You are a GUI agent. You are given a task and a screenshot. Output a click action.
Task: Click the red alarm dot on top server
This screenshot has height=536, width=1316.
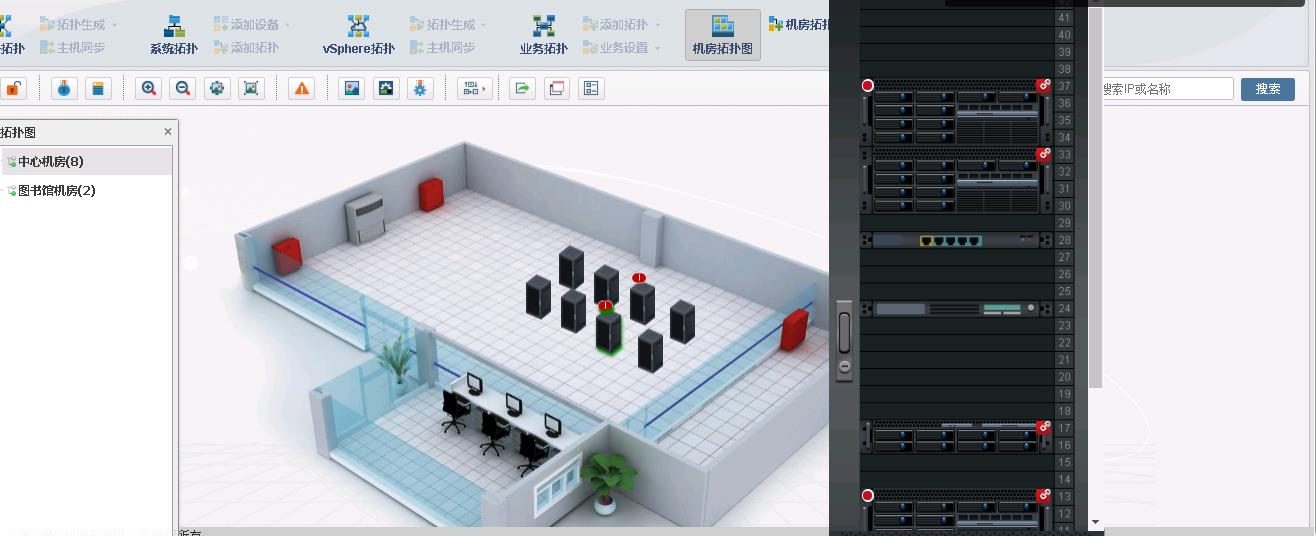(868, 86)
